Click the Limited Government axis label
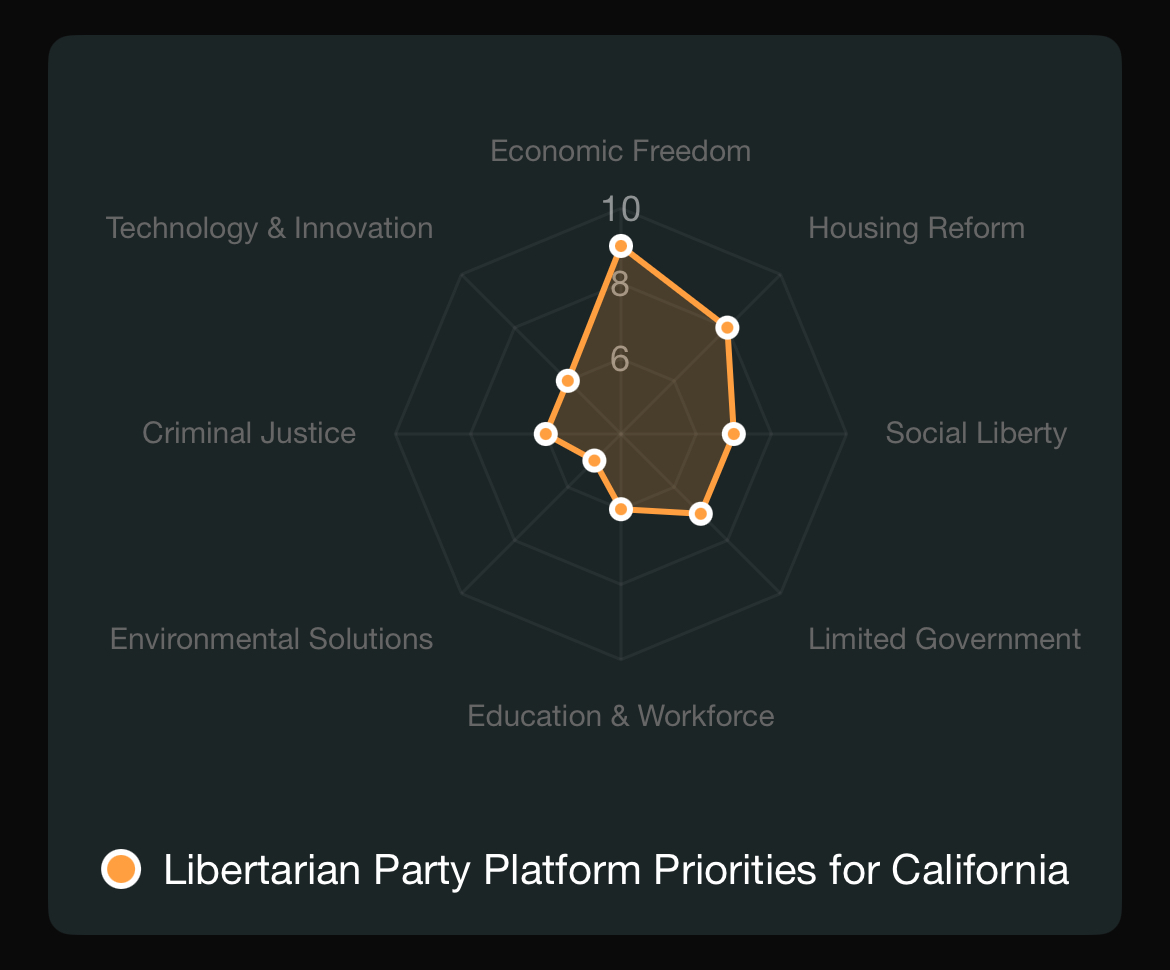 pyautogui.click(x=945, y=639)
